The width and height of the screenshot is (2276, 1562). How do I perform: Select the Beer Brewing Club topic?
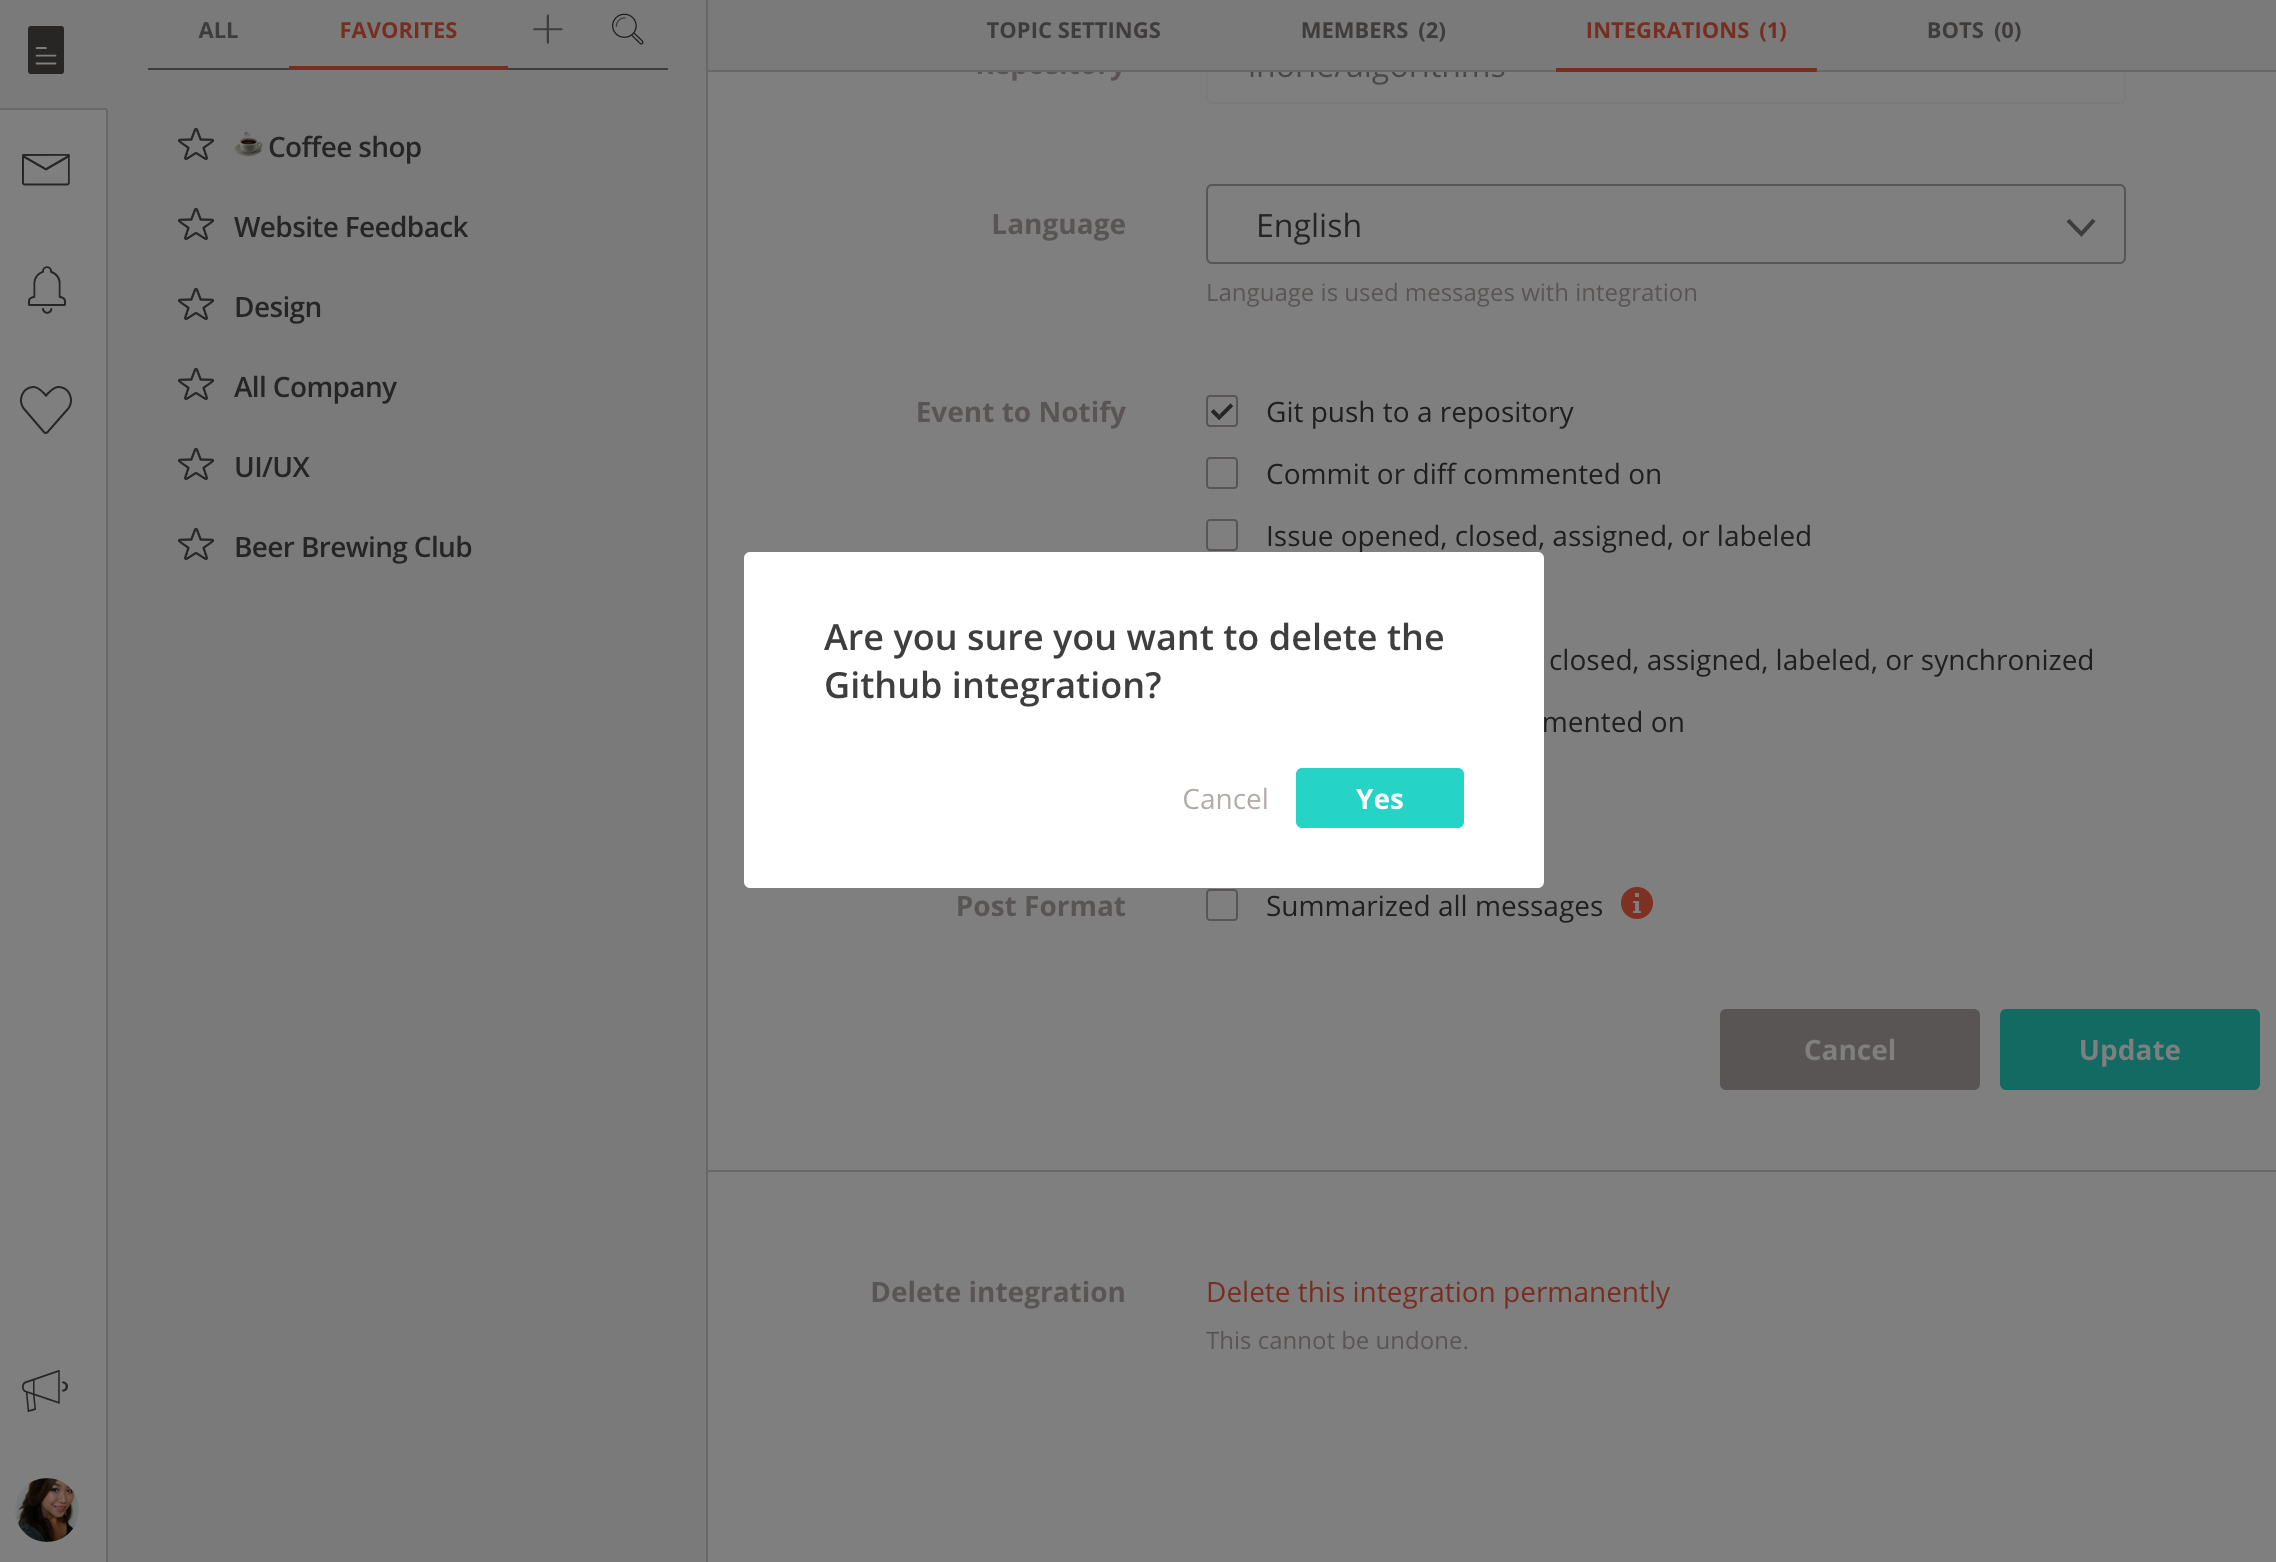(x=352, y=547)
